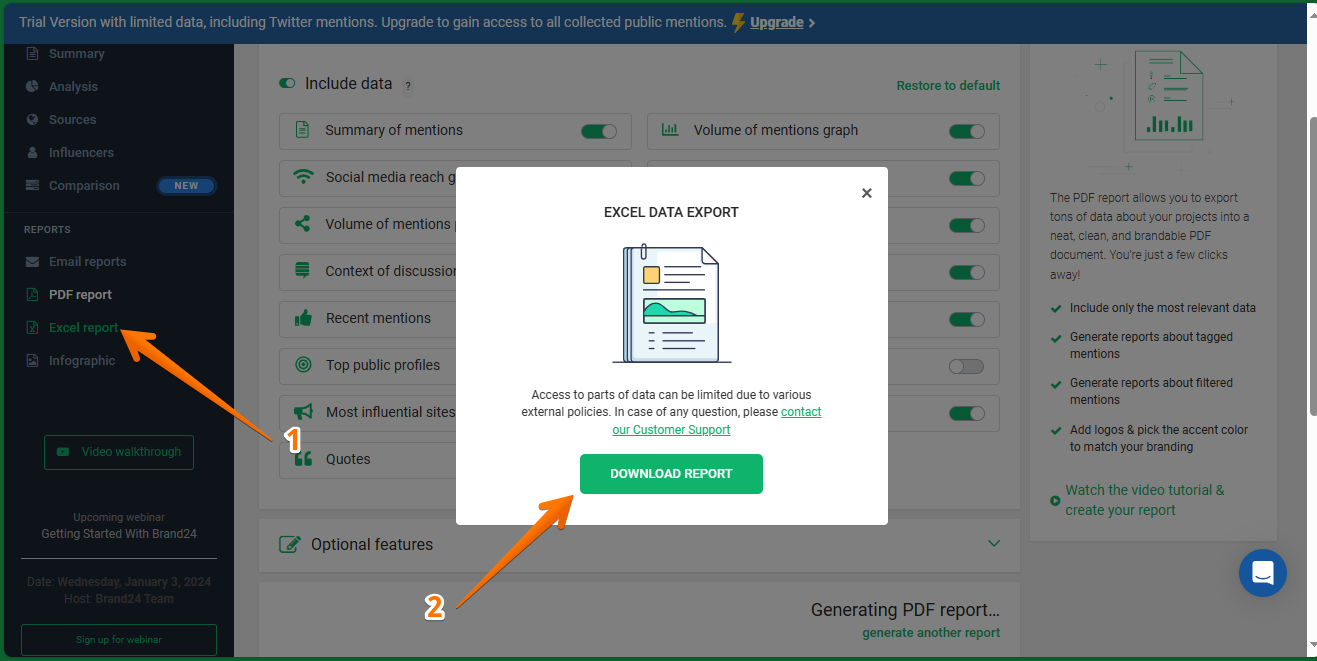Click the Include data help question icon

(x=408, y=86)
